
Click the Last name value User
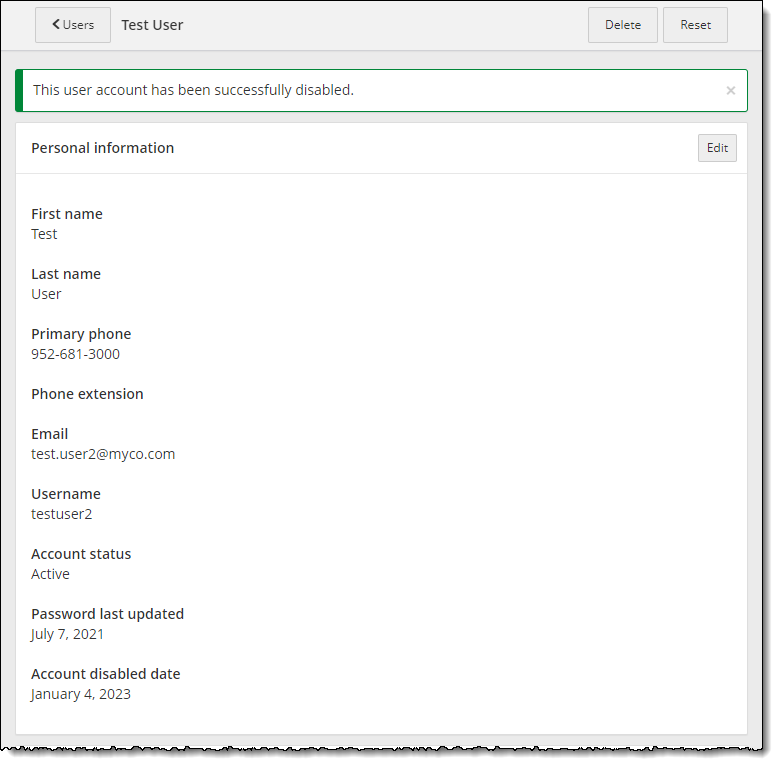[x=46, y=294]
